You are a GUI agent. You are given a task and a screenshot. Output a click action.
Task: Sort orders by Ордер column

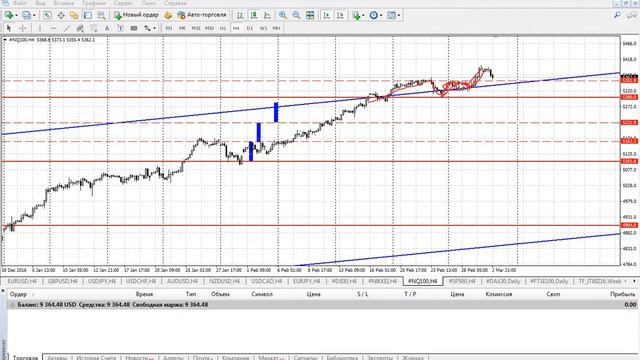pos(18,294)
